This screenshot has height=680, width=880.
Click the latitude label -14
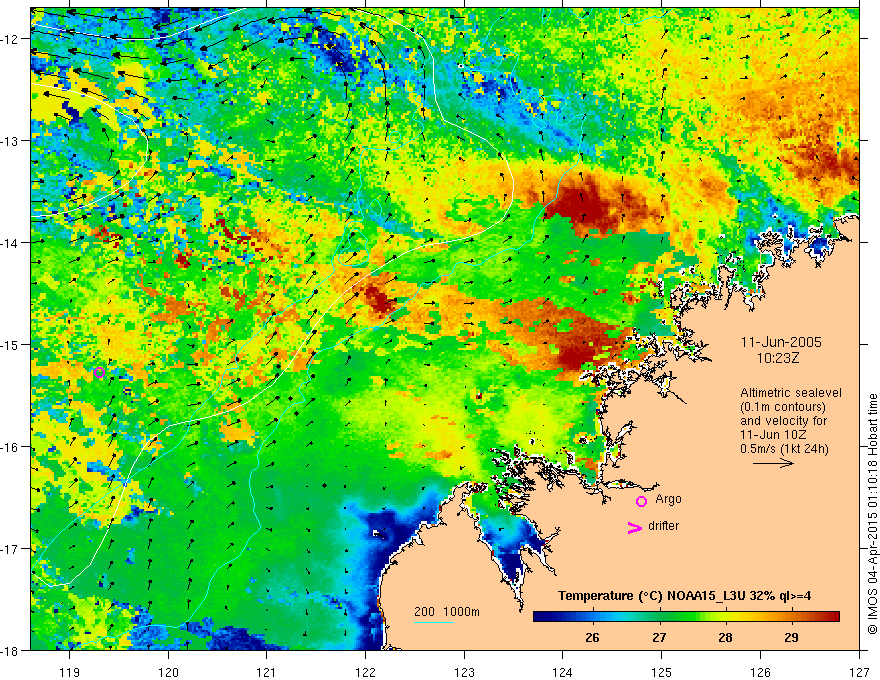pos(10,243)
